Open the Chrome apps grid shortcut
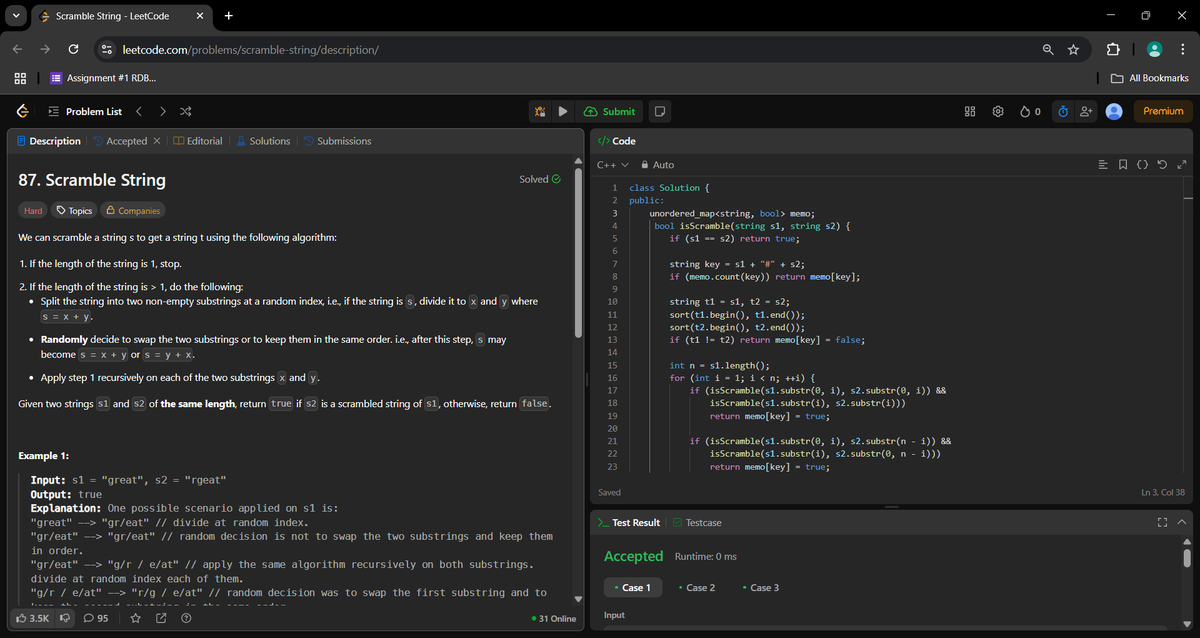 pos(19,78)
